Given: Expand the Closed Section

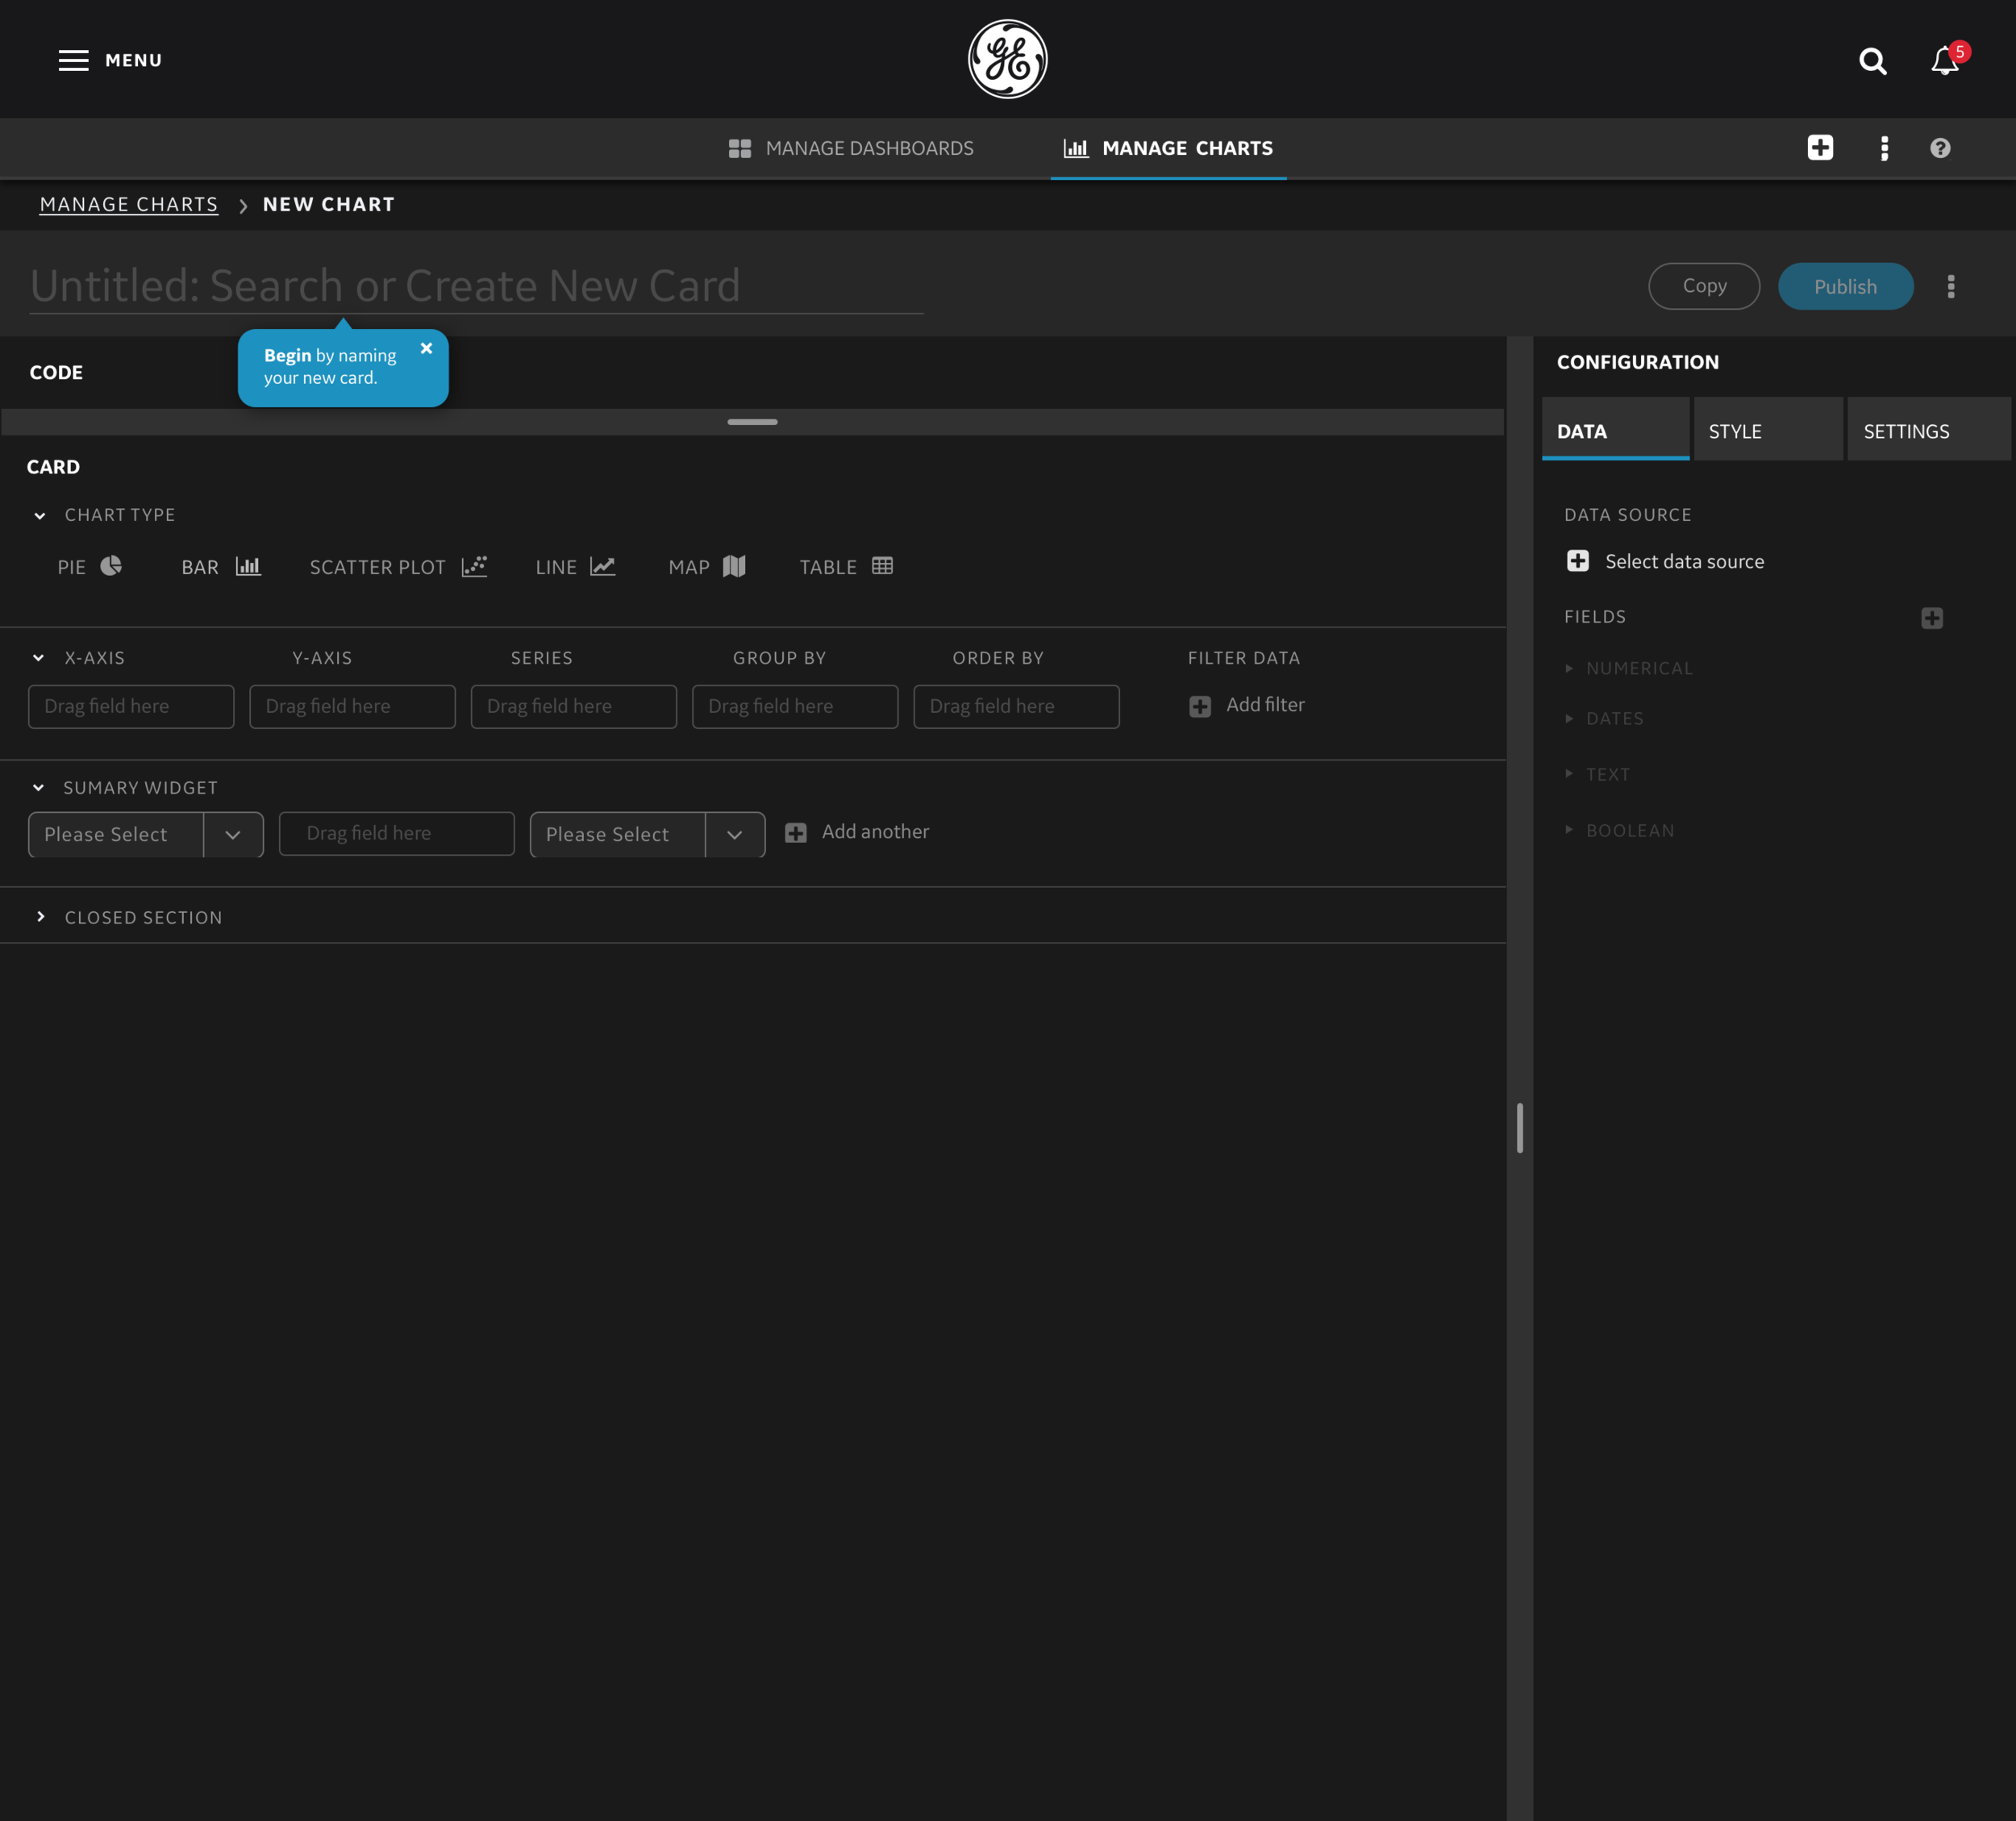Looking at the screenshot, I should (40, 917).
